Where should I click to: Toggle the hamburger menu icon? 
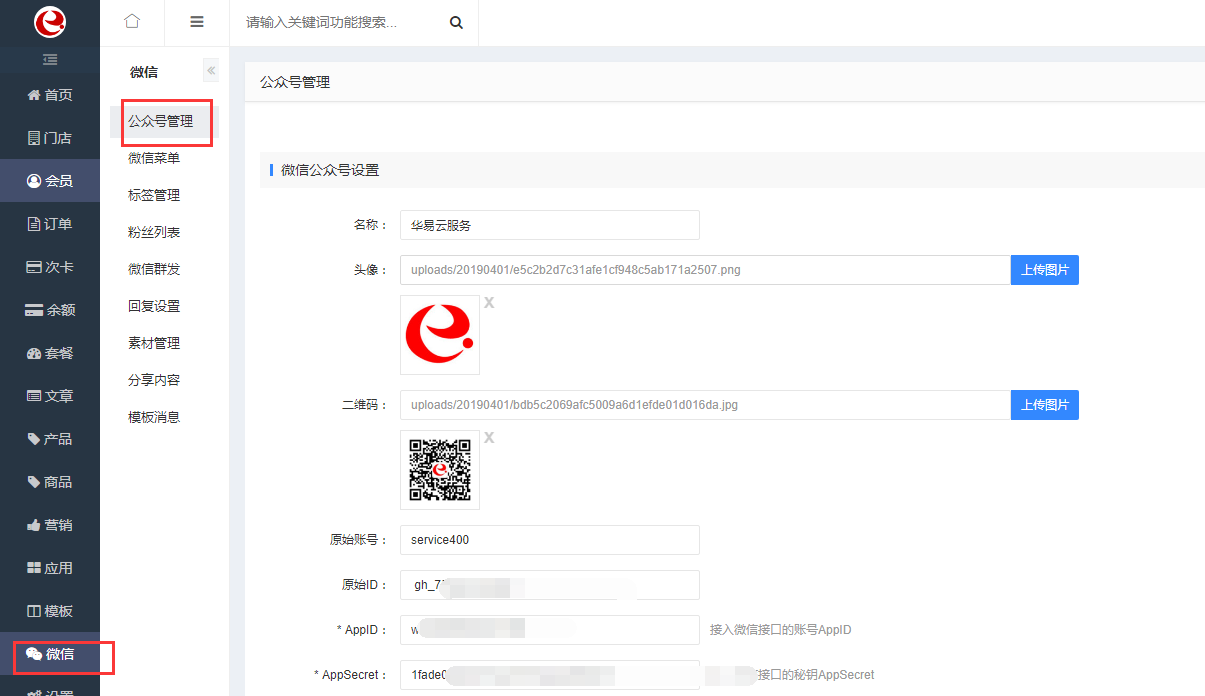pyautogui.click(x=197, y=22)
